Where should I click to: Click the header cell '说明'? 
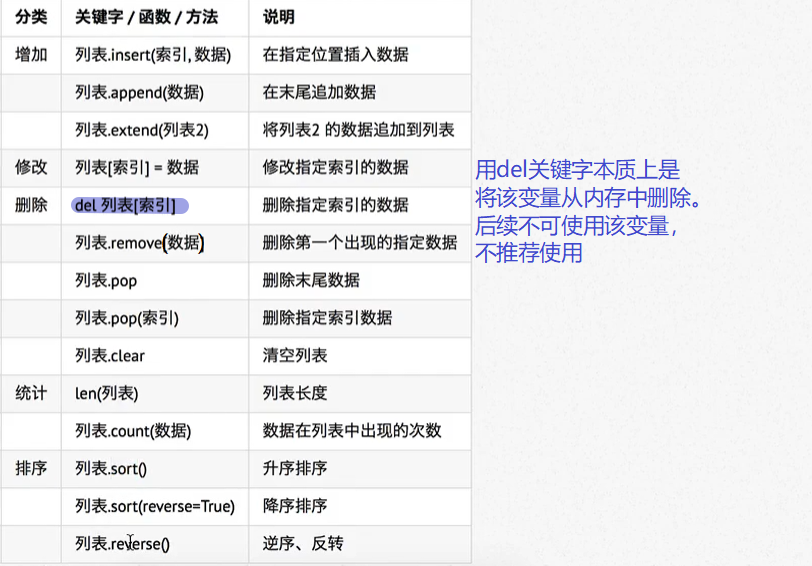click(279, 17)
